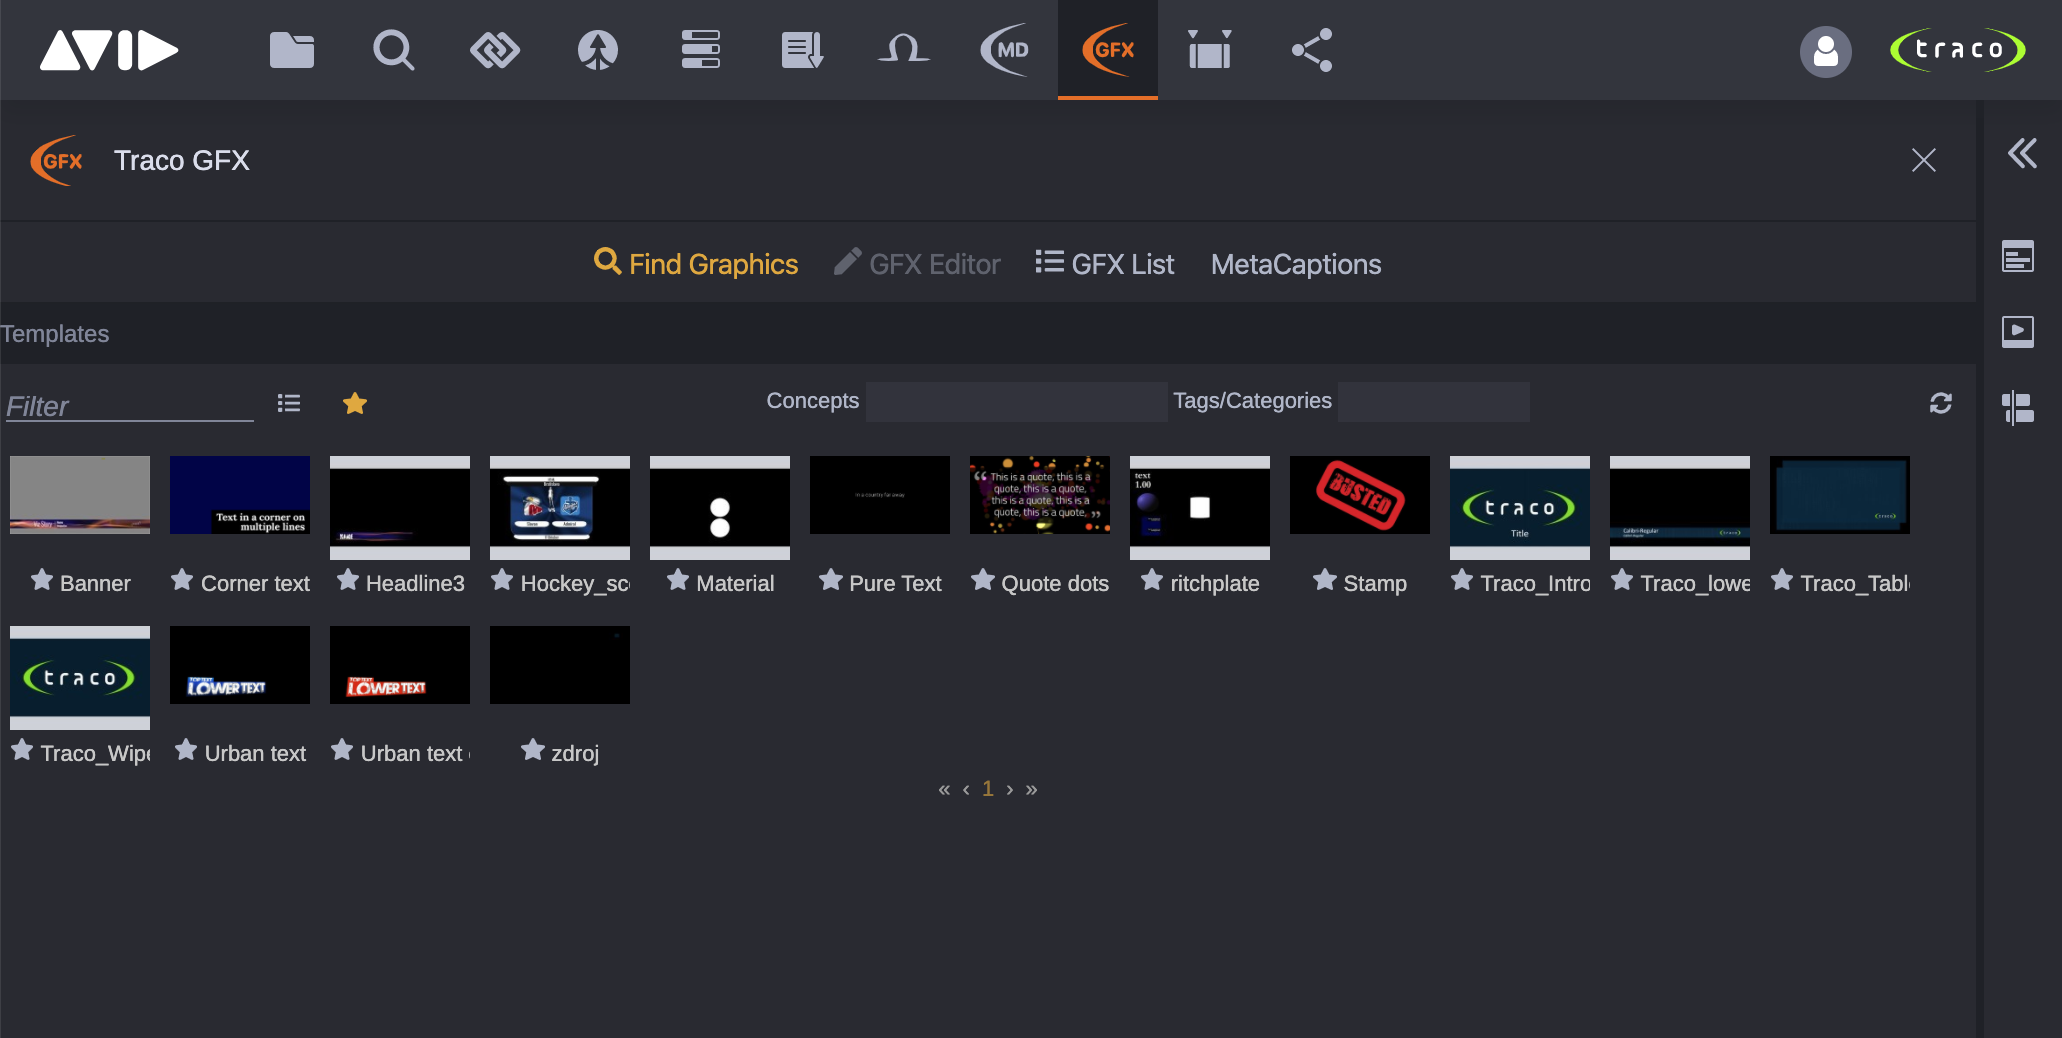
Task: Switch to GFX Editor tab
Action: (917, 264)
